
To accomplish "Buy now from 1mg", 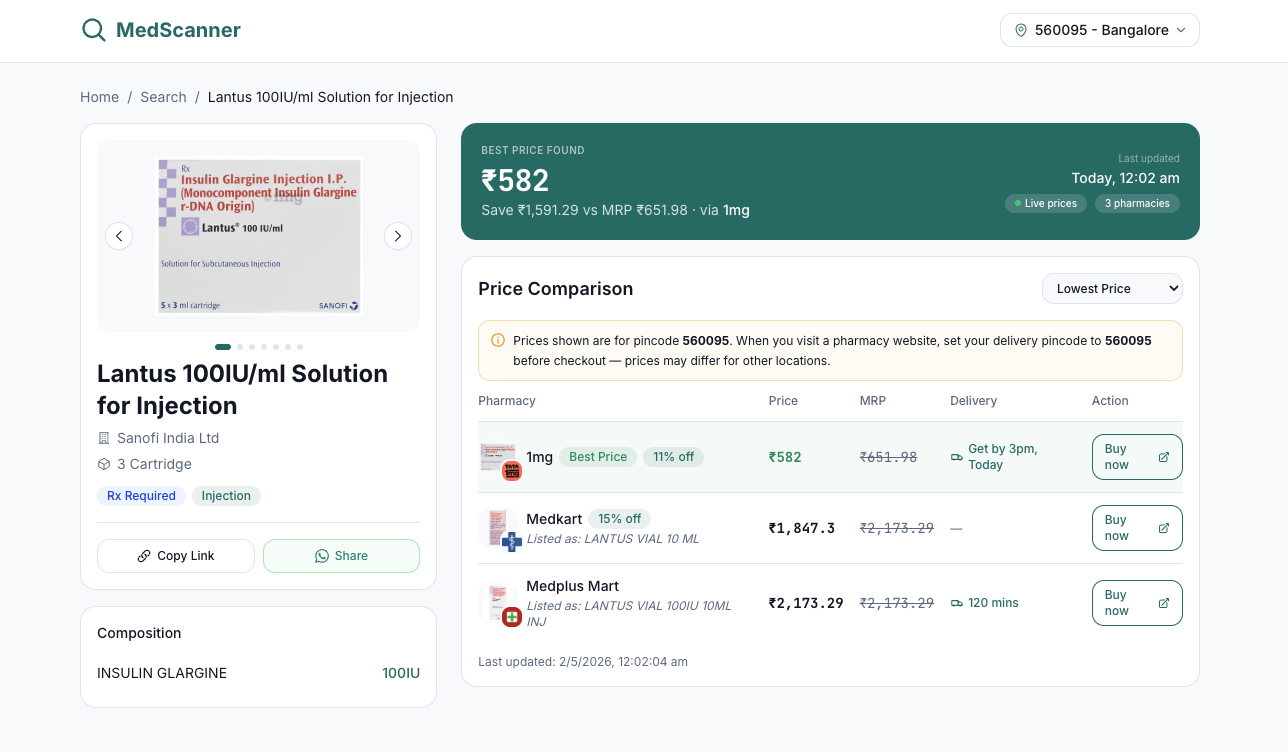I will [1137, 457].
